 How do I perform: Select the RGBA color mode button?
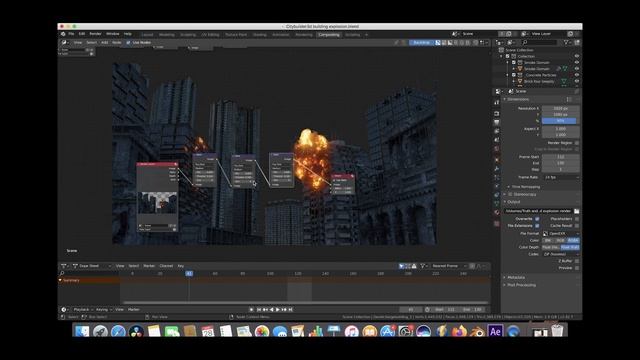(x=573, y=240)
